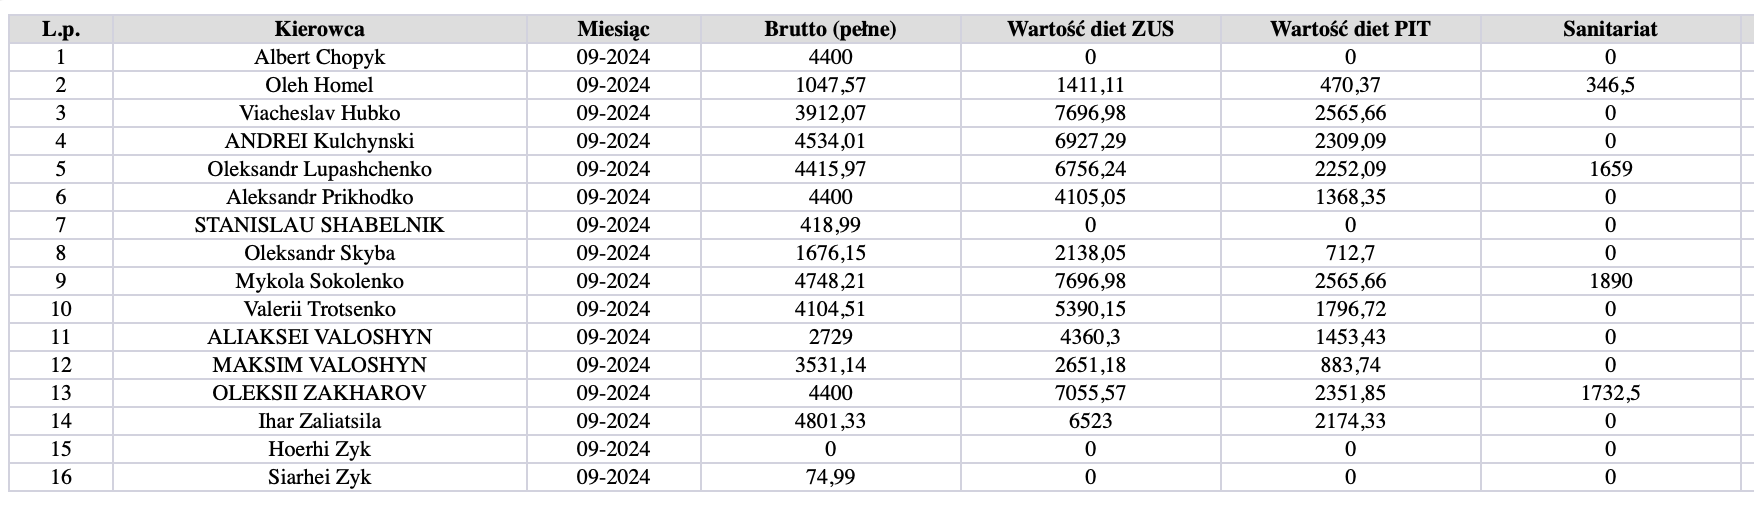Click Ihar Zaliatsila's ZUS value 6523
This screenshot has width=1754, height=508.
coord(1090,421)
